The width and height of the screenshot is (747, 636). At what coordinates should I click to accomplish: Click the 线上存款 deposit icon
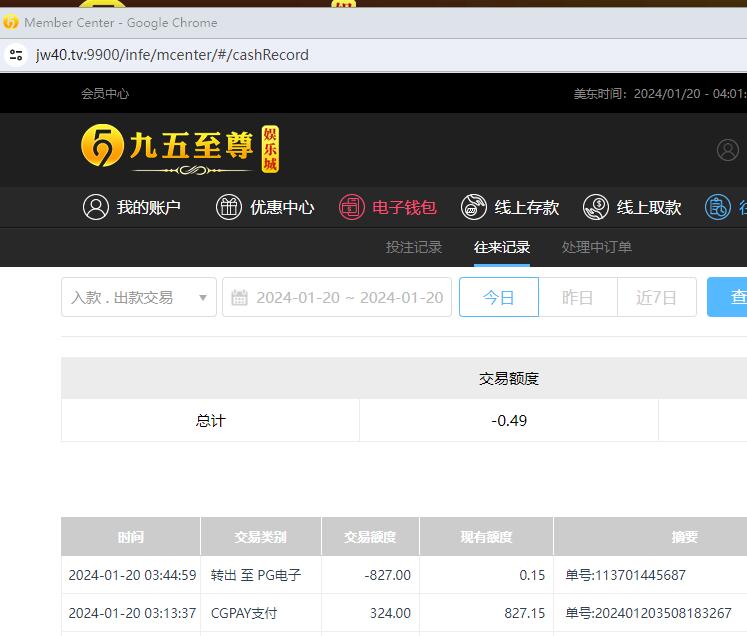(x=474, y=207)
